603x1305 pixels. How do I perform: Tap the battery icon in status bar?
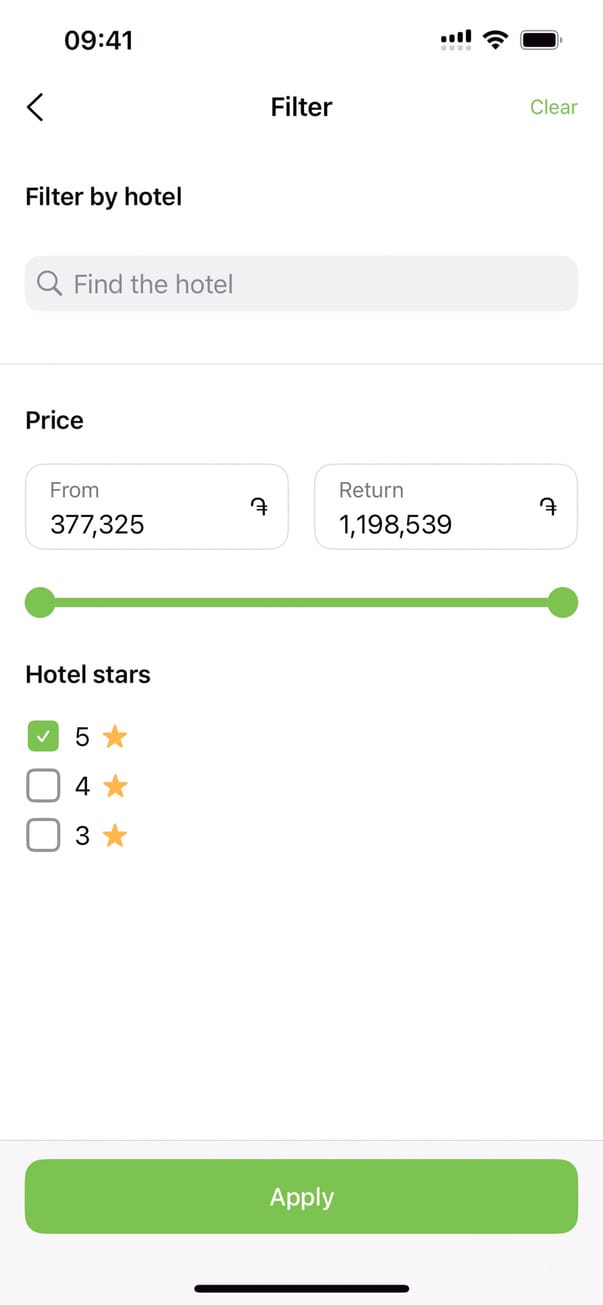[x=541, y=40]
